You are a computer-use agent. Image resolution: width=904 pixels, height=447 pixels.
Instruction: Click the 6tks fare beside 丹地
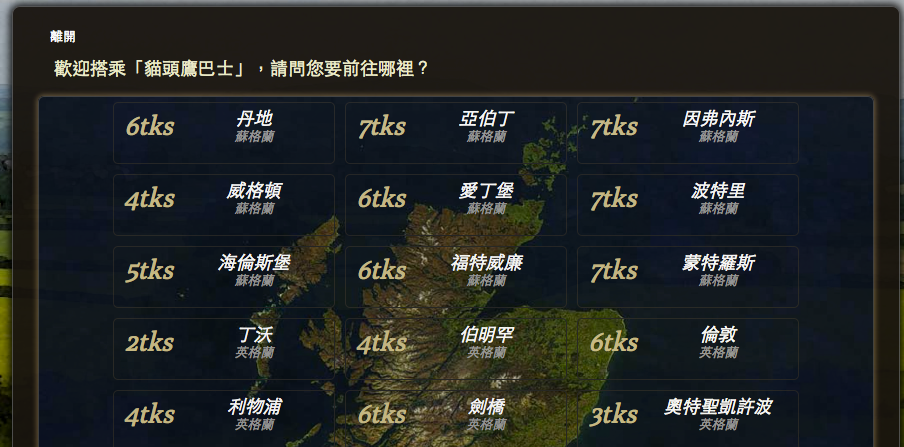point(150,127)
